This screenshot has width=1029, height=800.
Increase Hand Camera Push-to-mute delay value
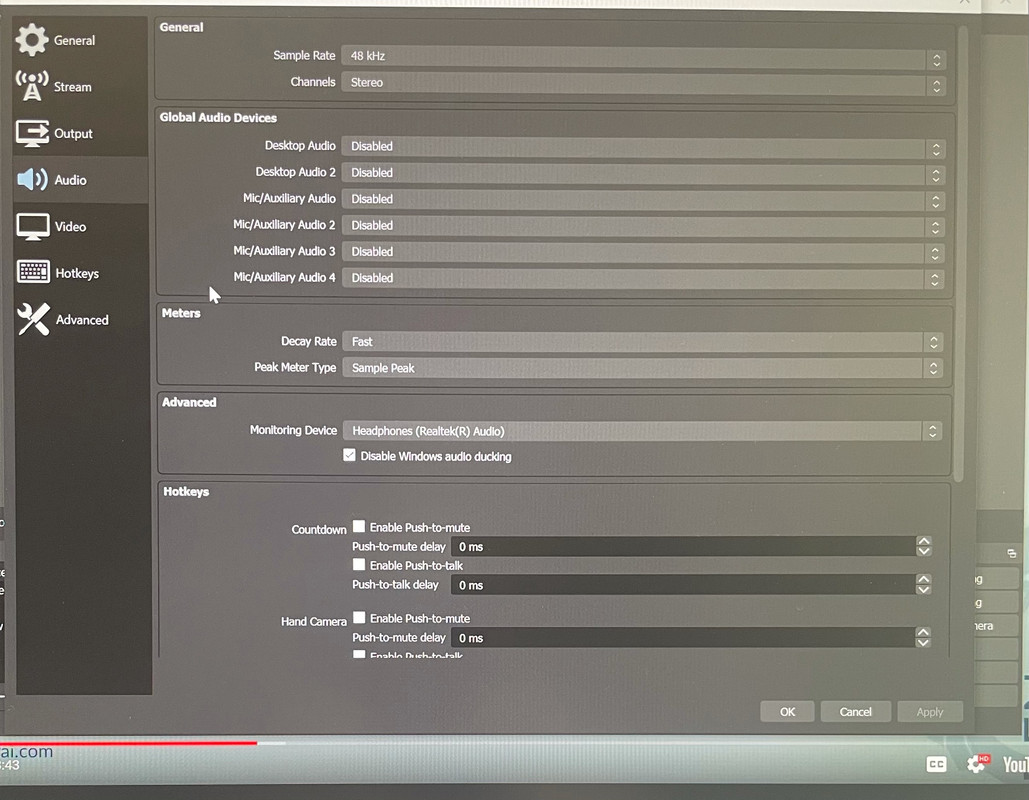[x=923, y=632]
